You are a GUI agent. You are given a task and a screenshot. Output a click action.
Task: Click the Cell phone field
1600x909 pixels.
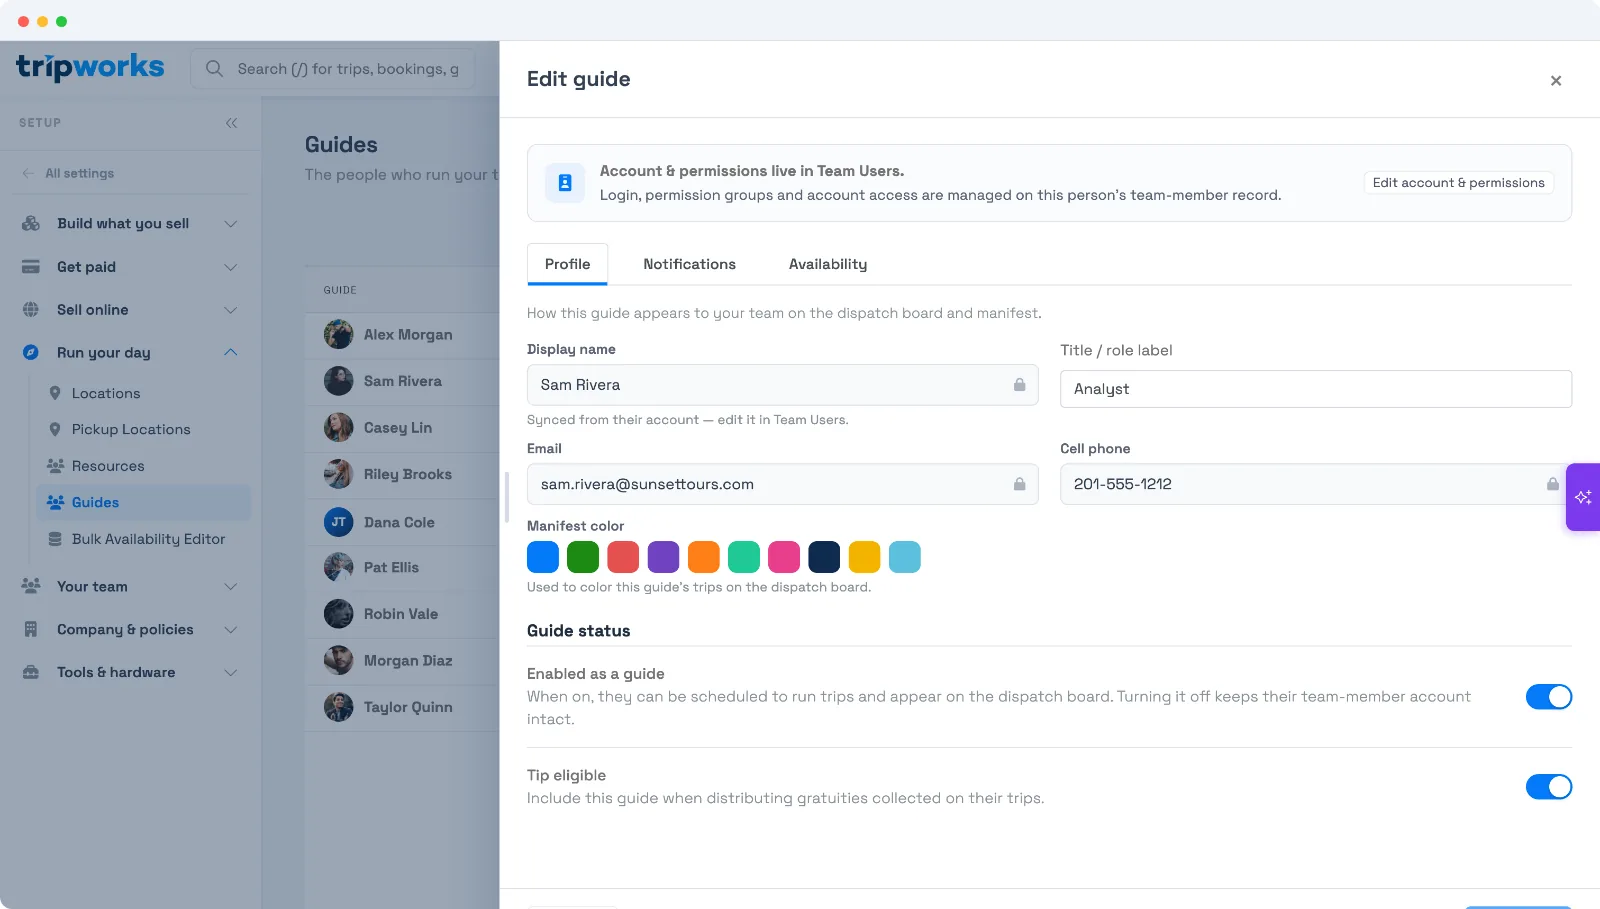point(1316,484)
